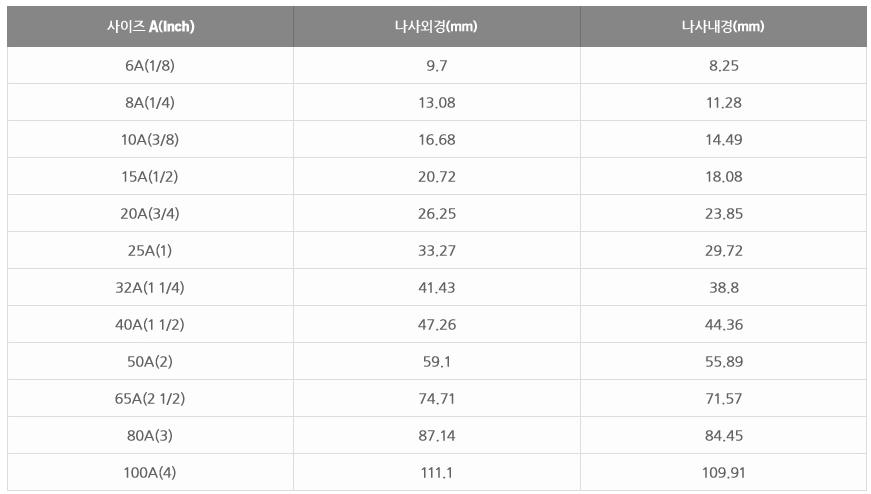Click inner diameter value 11.28

723,103
